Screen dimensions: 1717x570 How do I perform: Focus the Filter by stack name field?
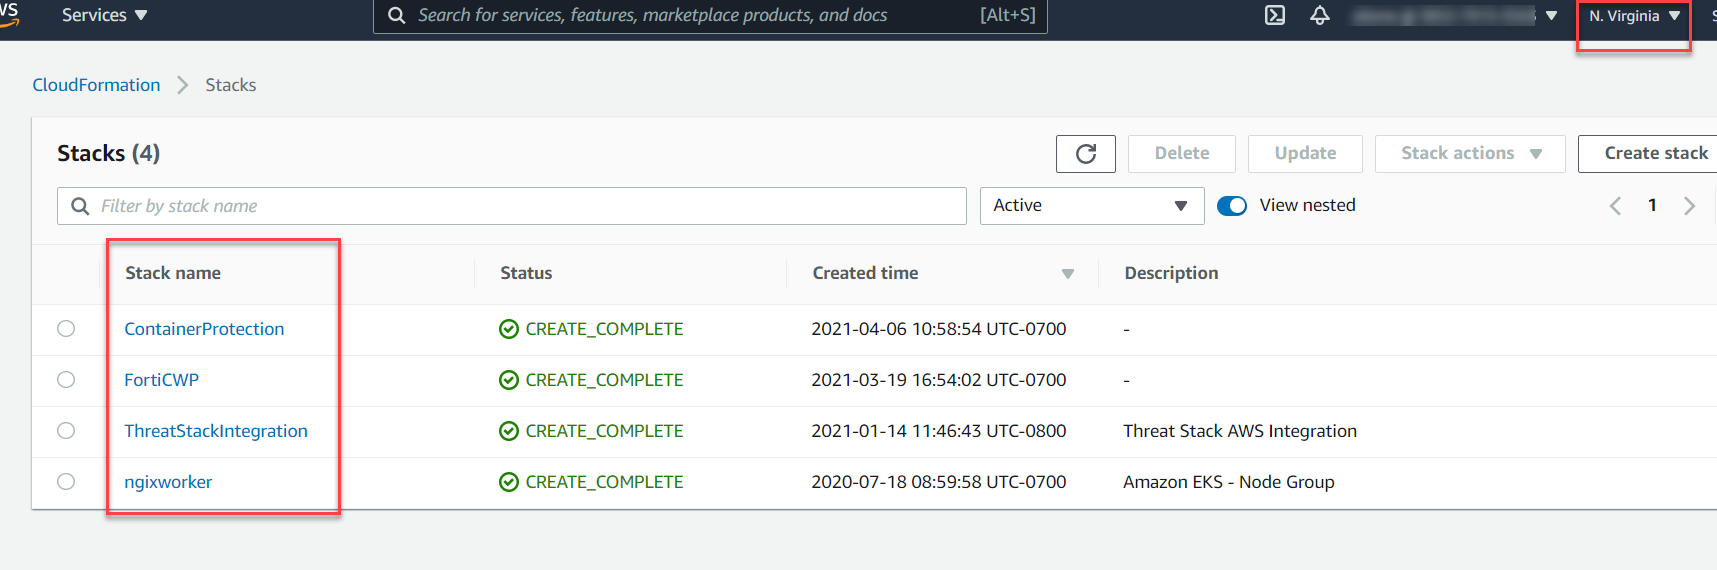(520, 206)
